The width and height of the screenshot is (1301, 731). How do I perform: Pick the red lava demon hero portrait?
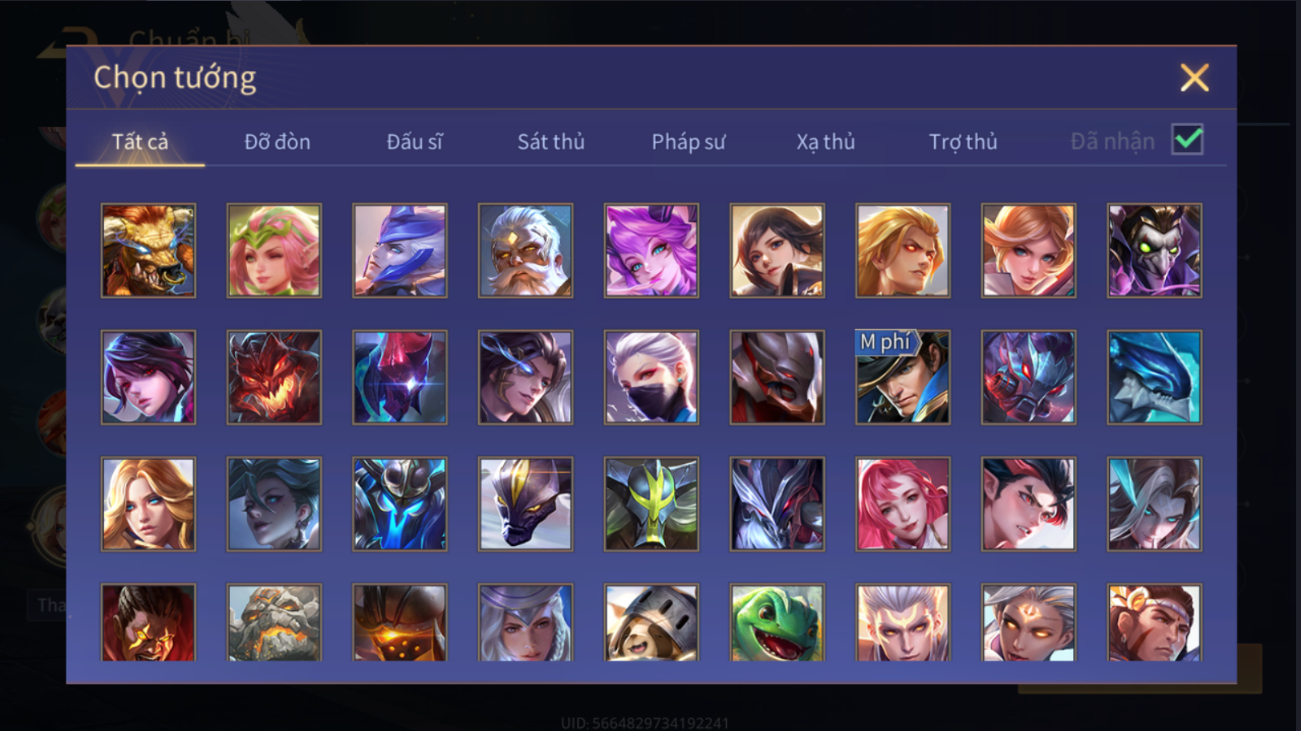(274, 377)
